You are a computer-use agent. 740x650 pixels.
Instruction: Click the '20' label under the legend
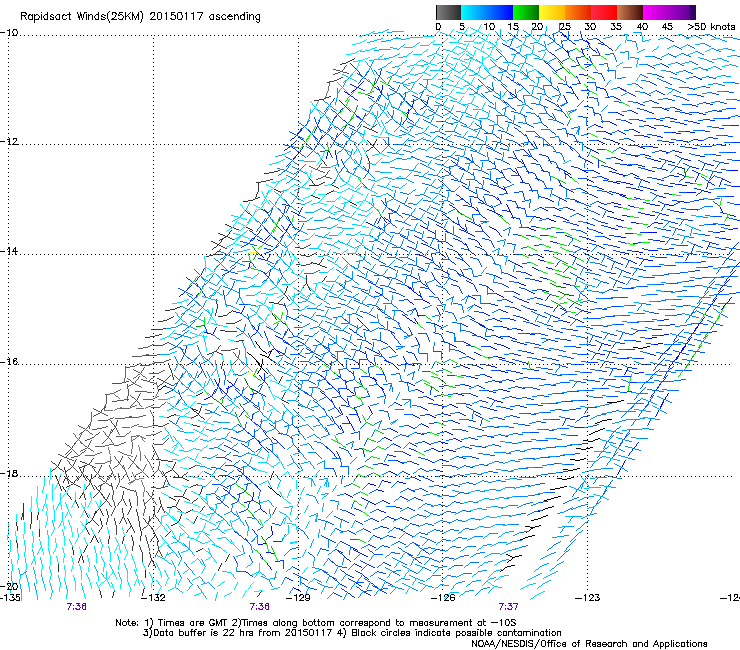(x=537, y=27)
